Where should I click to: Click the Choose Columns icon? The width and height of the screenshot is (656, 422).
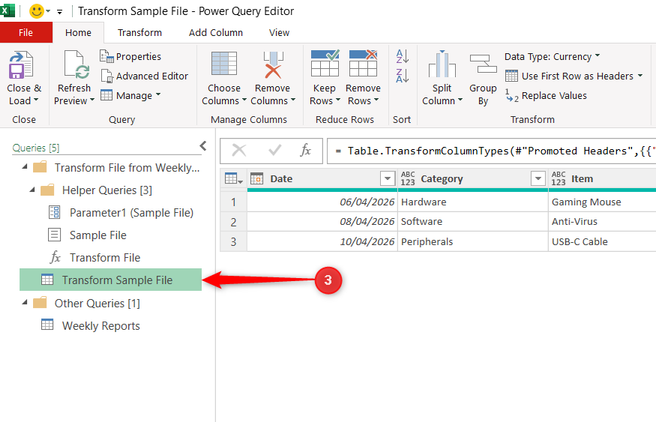point(224,63)
